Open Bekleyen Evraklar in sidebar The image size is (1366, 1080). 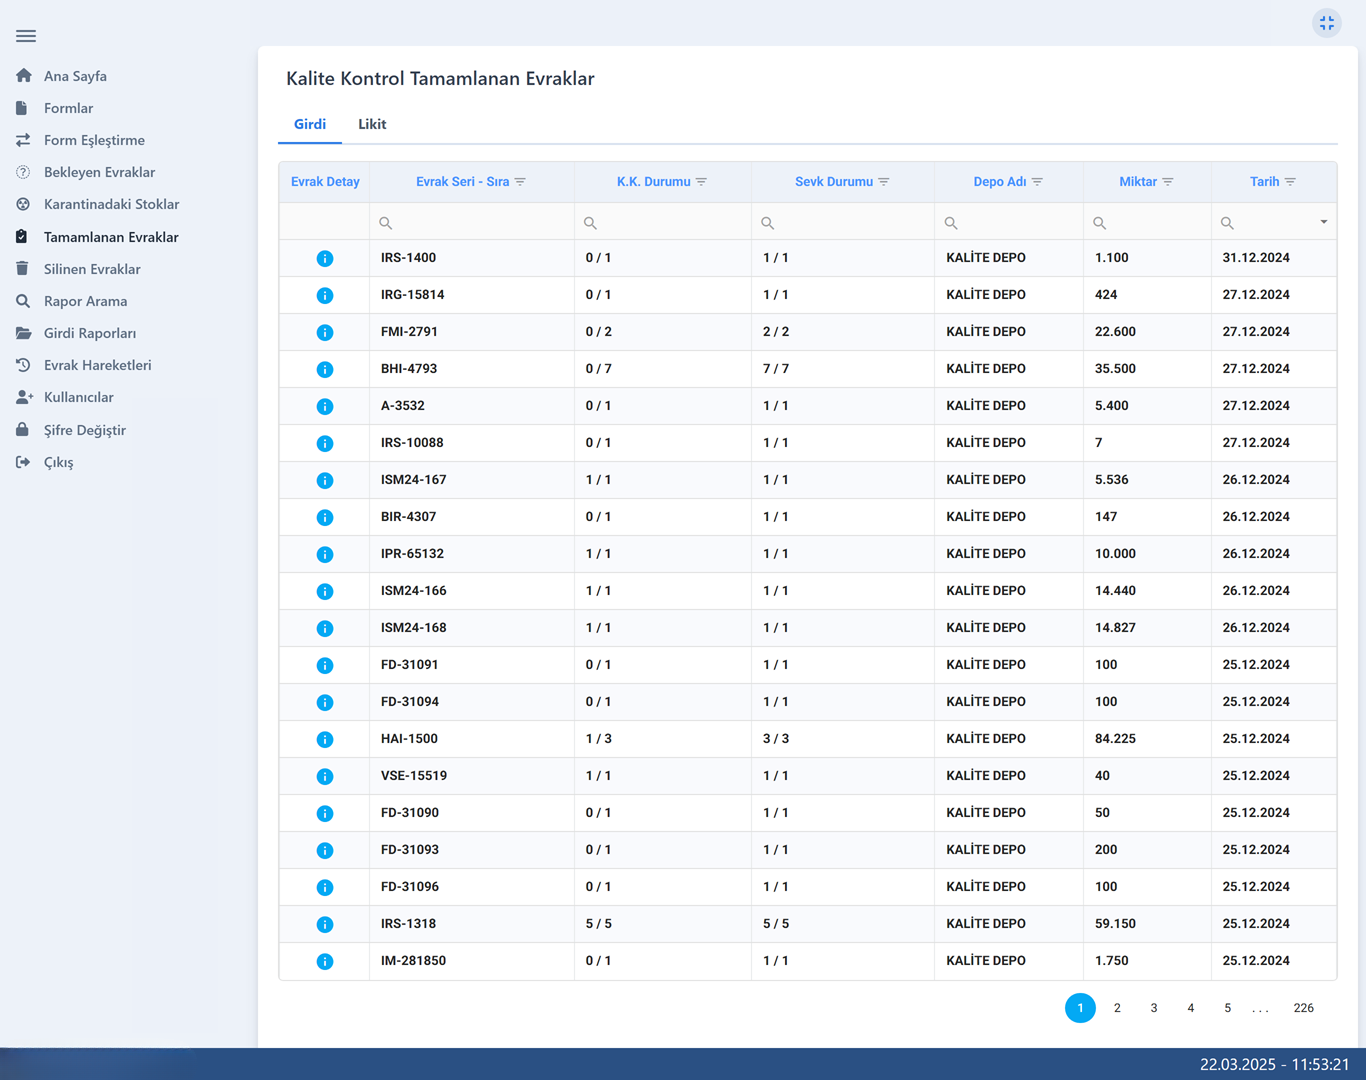click(x=99, y=172)
